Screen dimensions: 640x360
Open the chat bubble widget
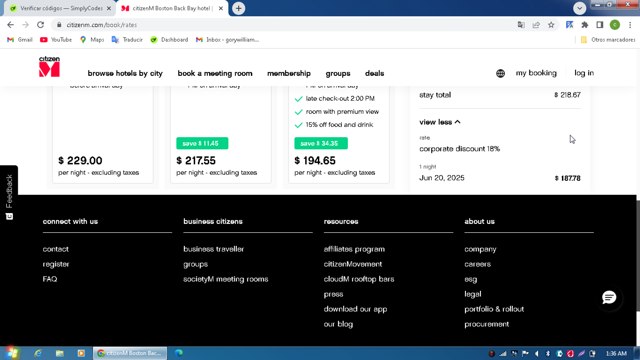[609, 298]
